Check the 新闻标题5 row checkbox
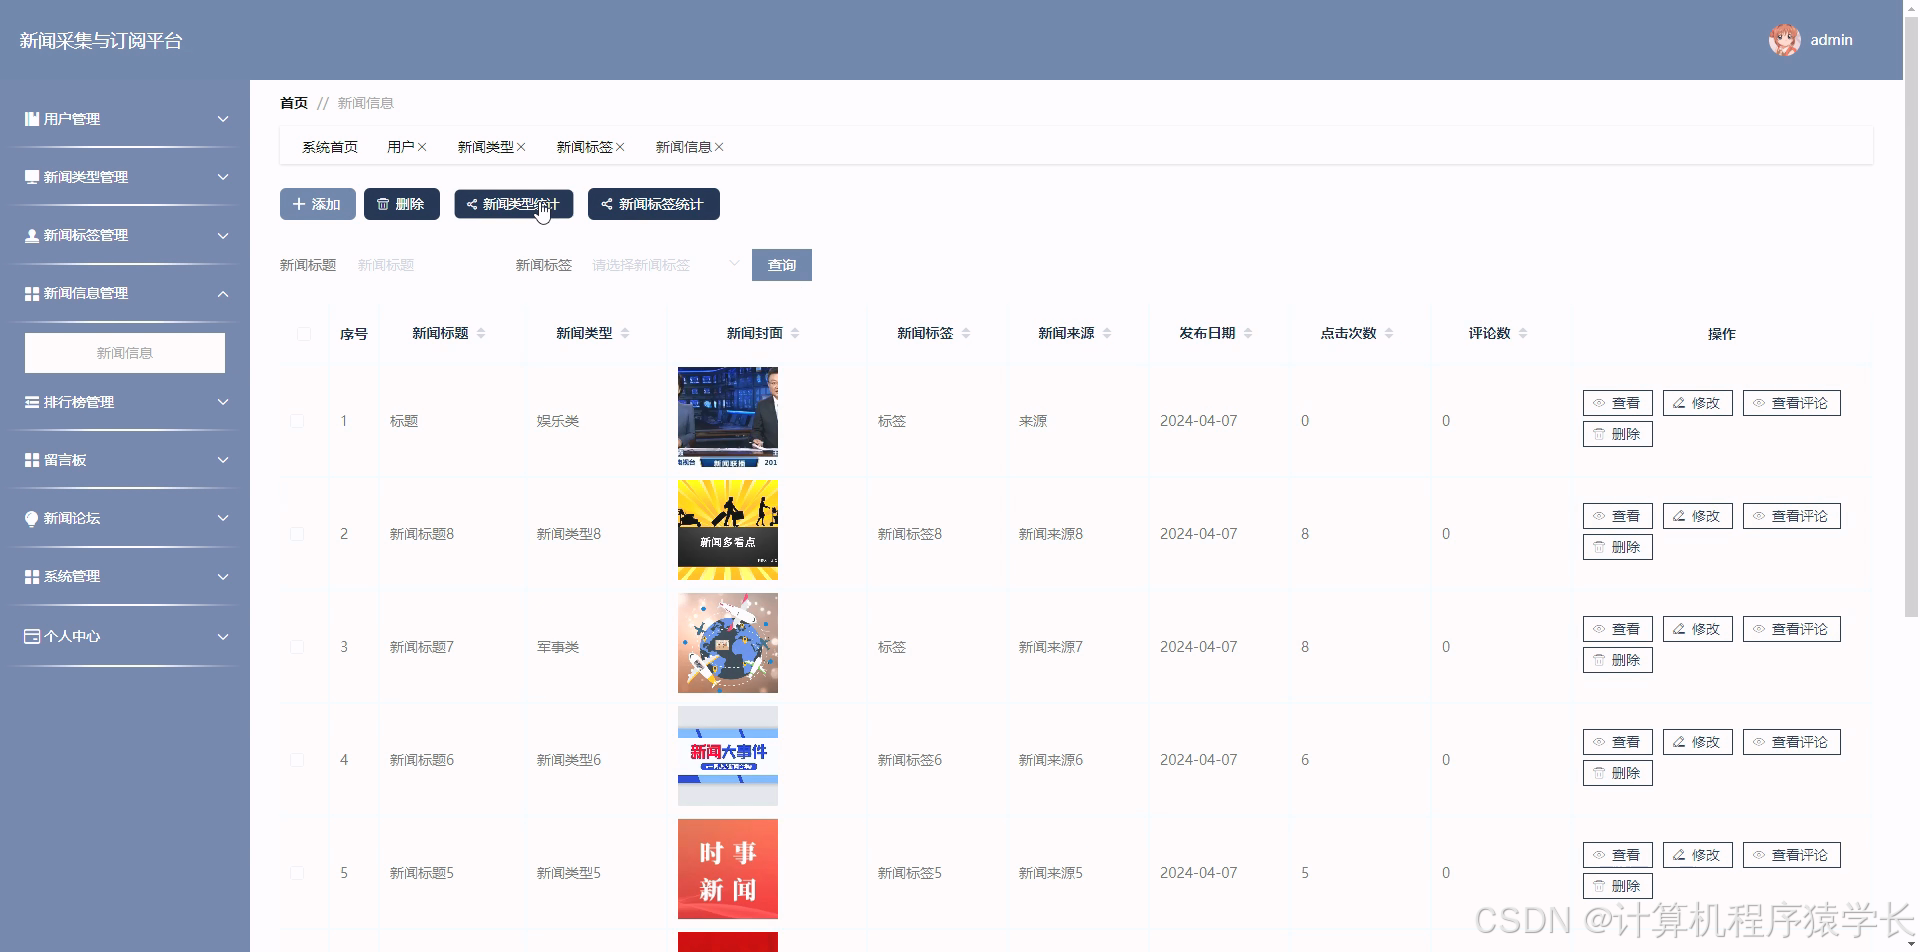The image size is (1920, 952). (x=297, y=873)
